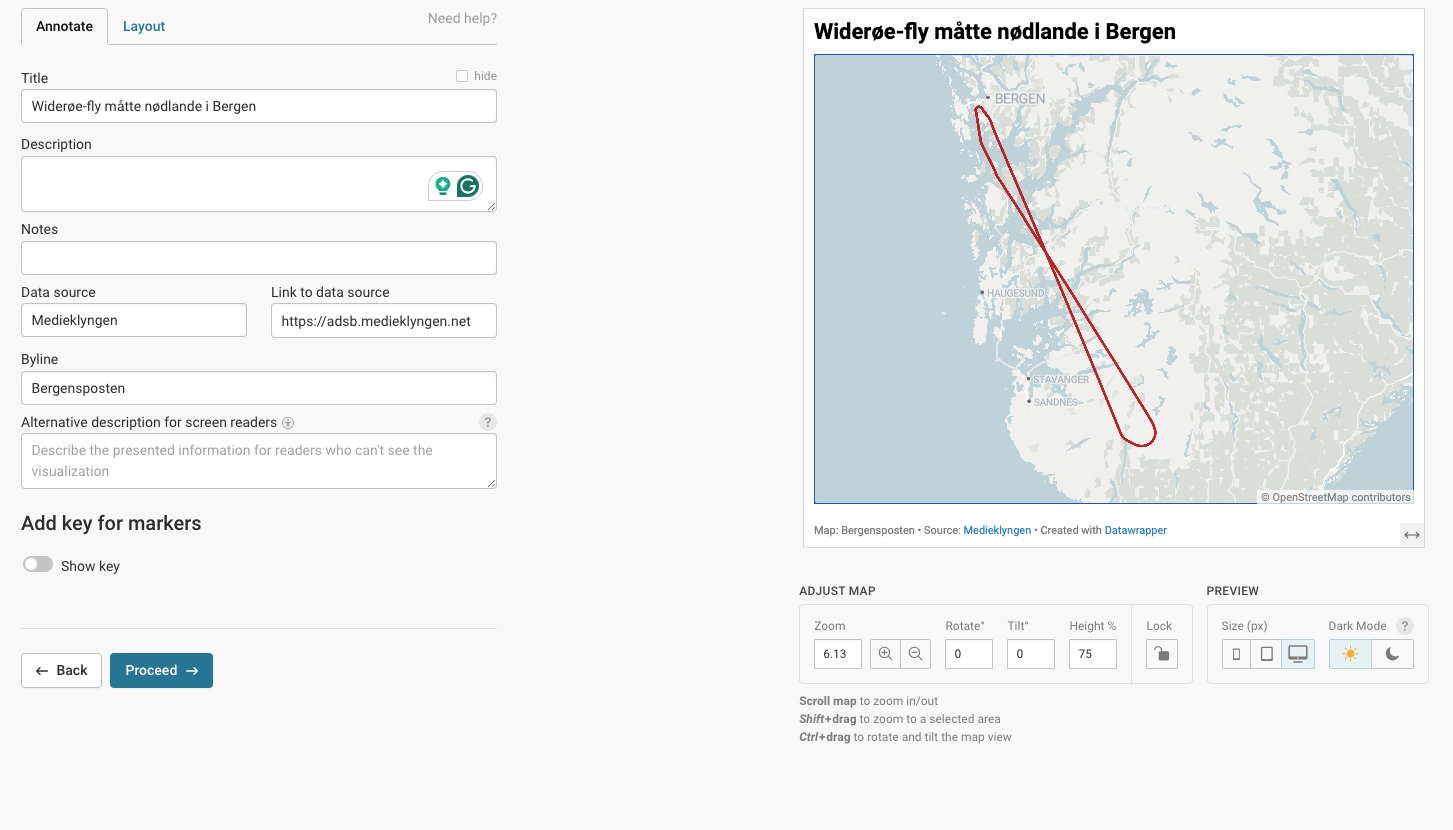Select mobile preview size icon
Viewport: 1453px width, 830px height.
point(1237,654)
